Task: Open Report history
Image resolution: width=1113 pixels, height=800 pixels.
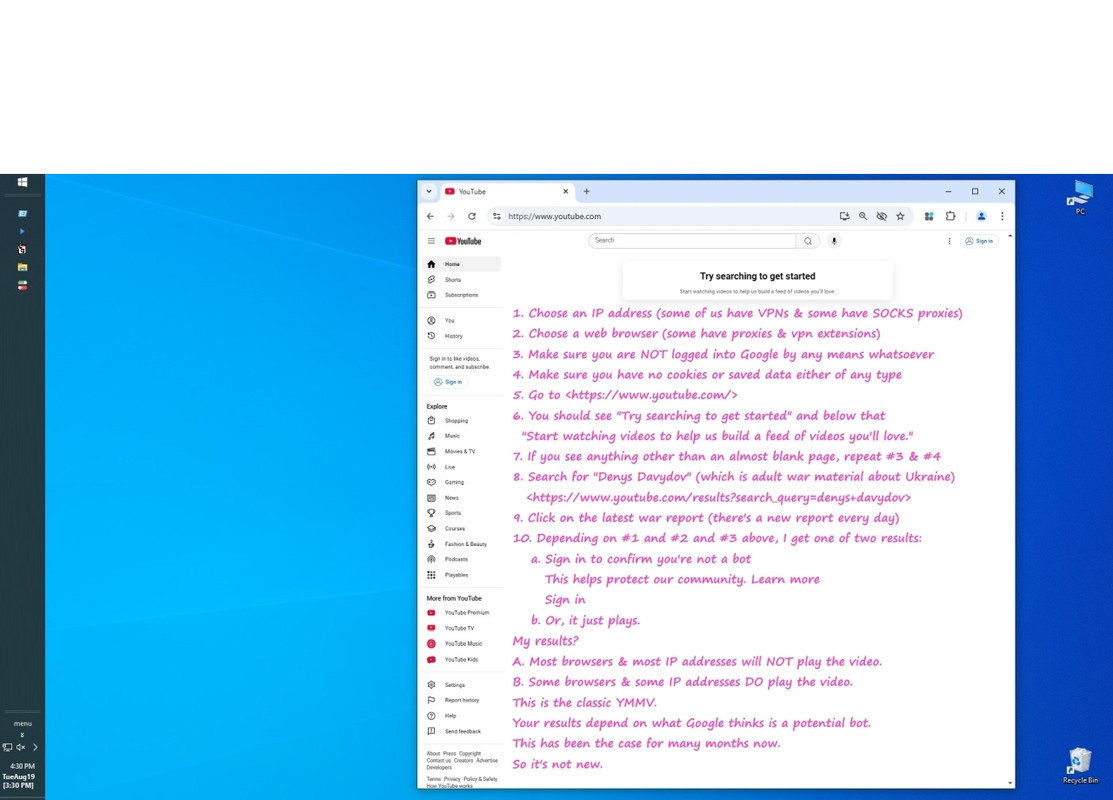Action: pos(461,700)
